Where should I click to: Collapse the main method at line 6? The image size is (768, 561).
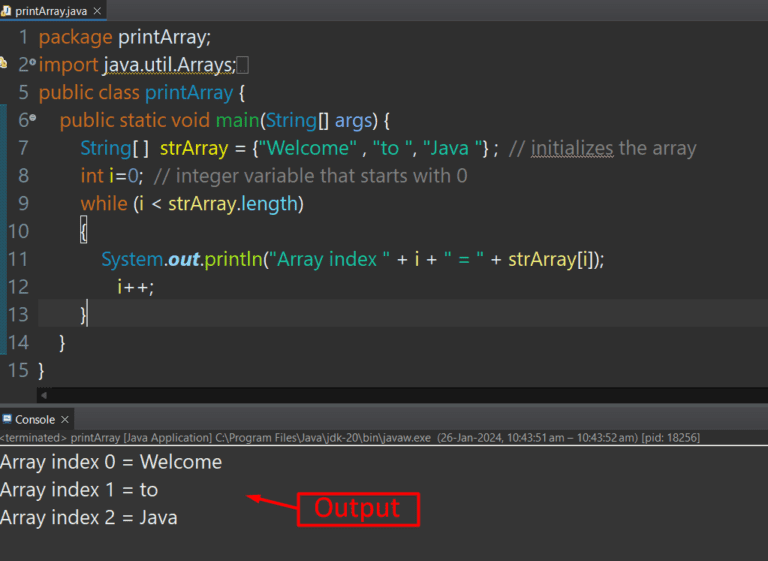[x=33, y=119]
